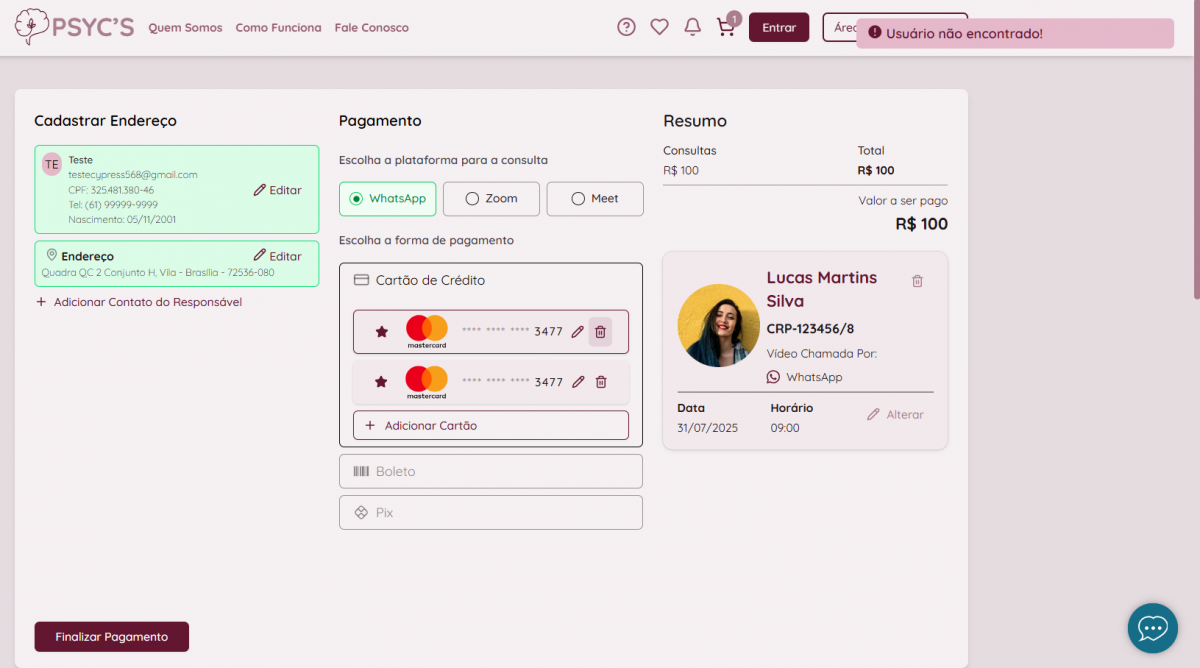Select WhatsApp as consultation platform

(x=387, y=199)
